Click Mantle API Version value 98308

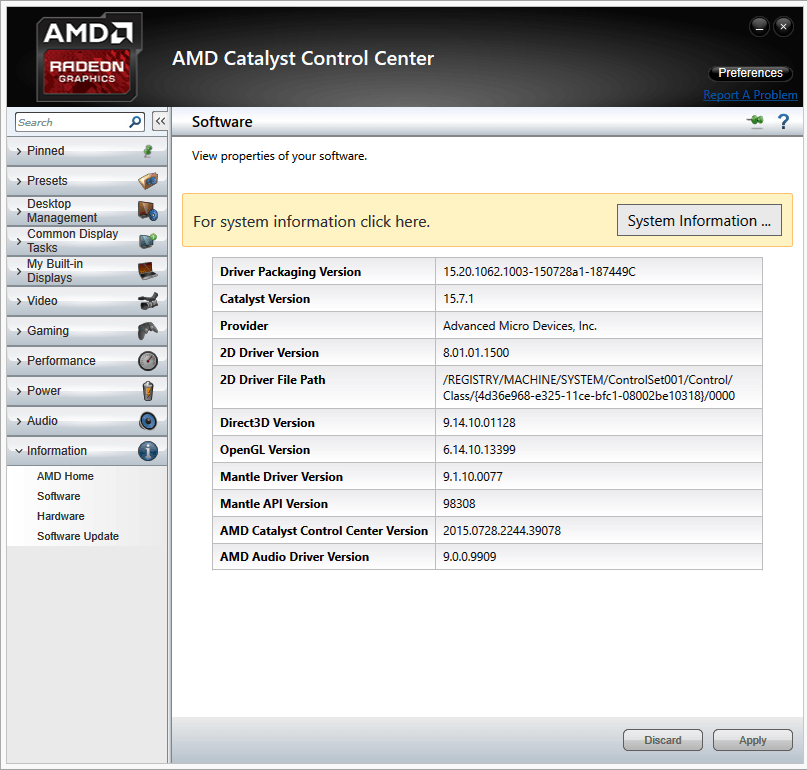click(x=459, y=504)
